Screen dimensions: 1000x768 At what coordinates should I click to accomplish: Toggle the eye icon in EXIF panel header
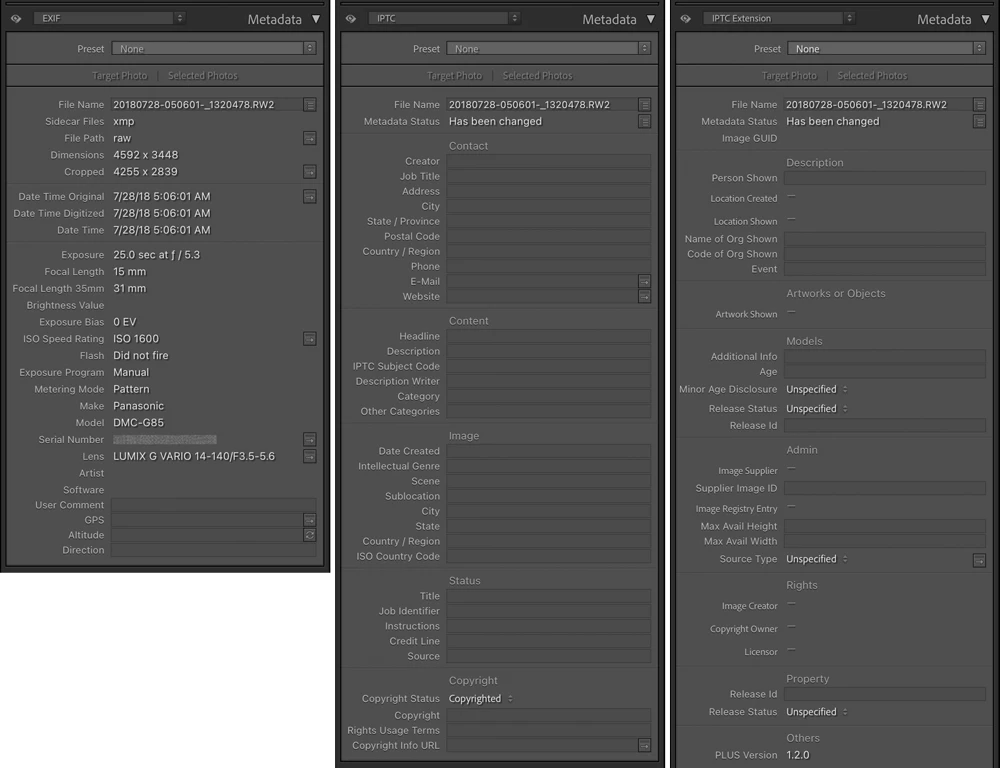click(16, 18)
